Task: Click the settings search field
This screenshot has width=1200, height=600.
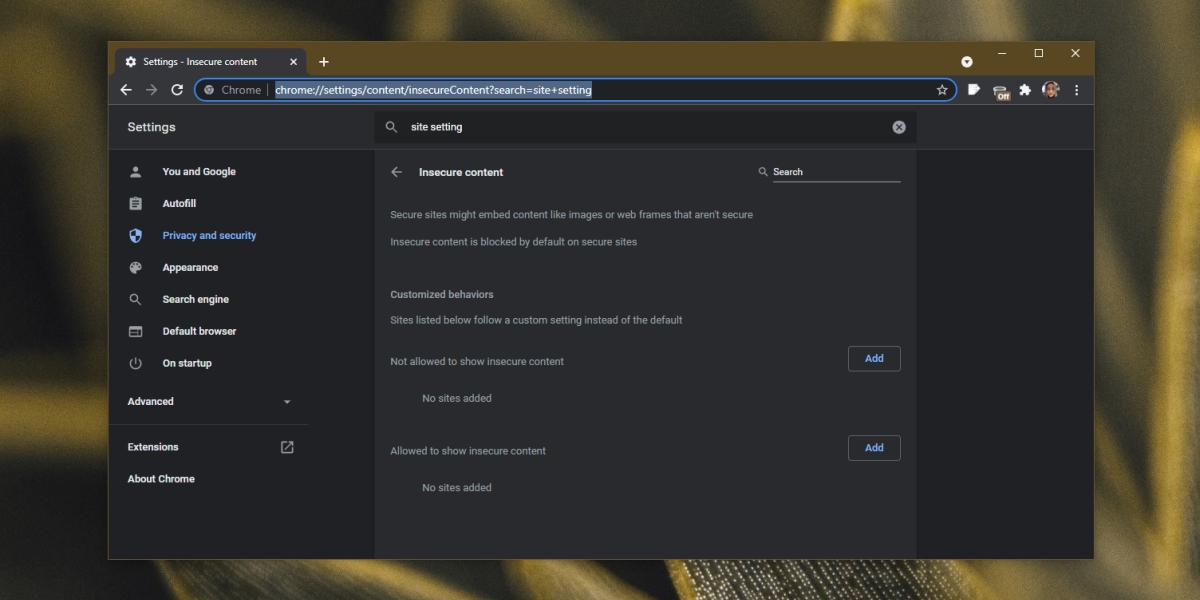Action: click(x=645, y=127)
